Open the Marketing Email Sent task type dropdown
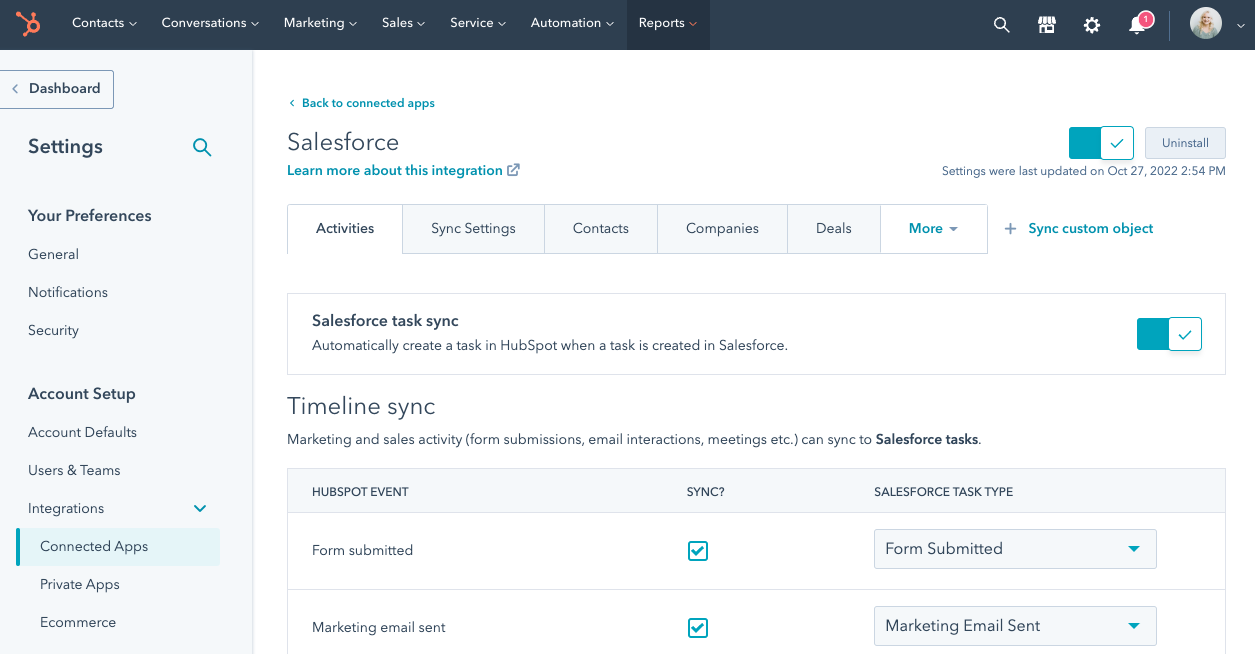Viewport: 1255px width, 654px height. (x=1015, y=626)
